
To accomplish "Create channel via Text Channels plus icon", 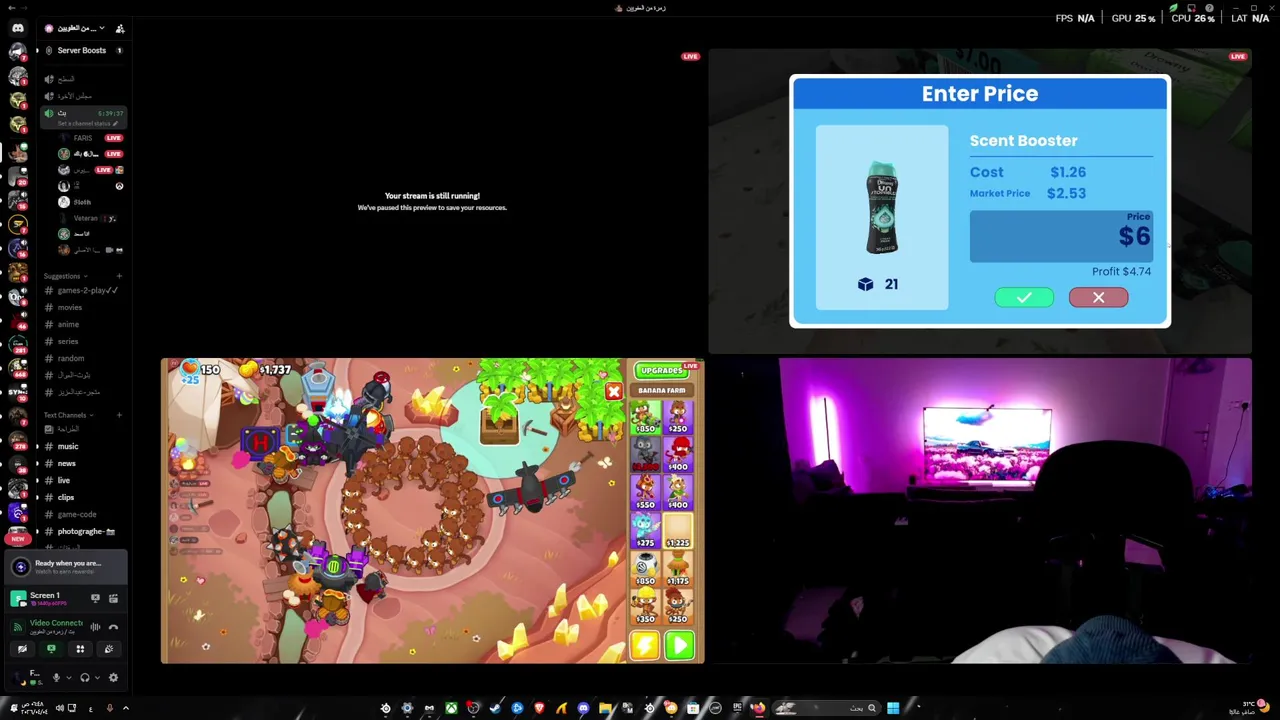I will point(119,415).
